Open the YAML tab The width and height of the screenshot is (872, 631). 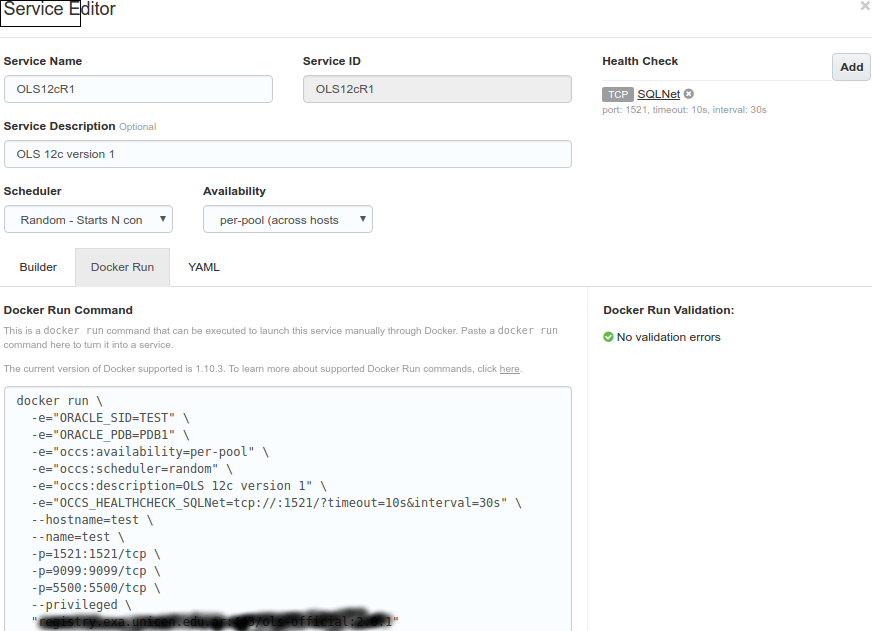[204, 268]
